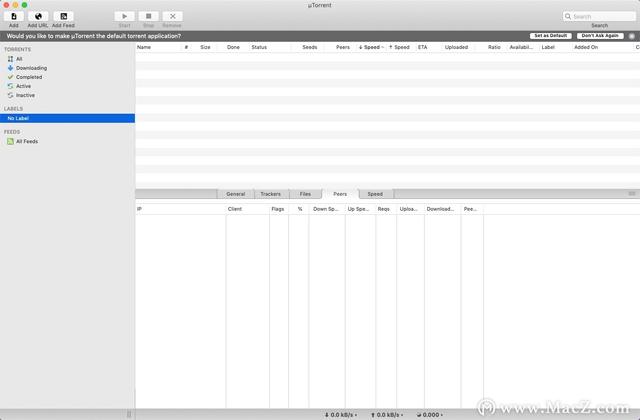Sort torrents by Done column

point(233,47)
